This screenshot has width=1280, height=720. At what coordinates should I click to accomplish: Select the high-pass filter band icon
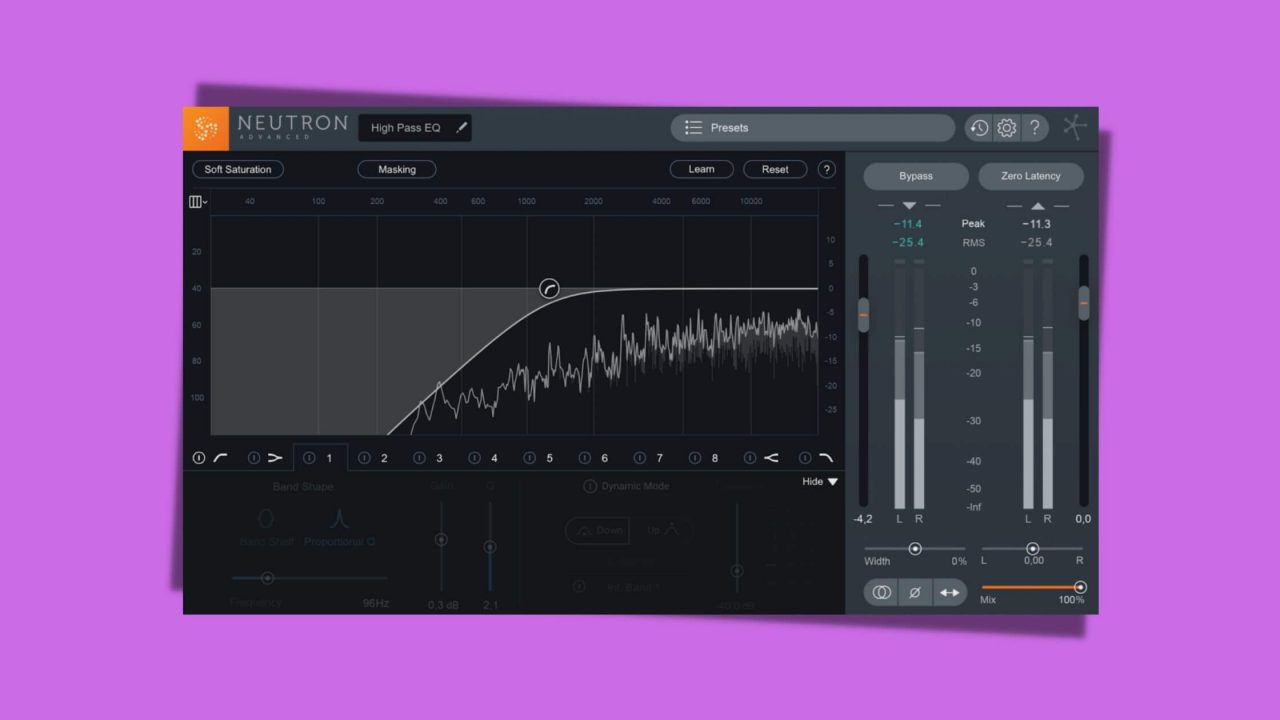(221, 457)
